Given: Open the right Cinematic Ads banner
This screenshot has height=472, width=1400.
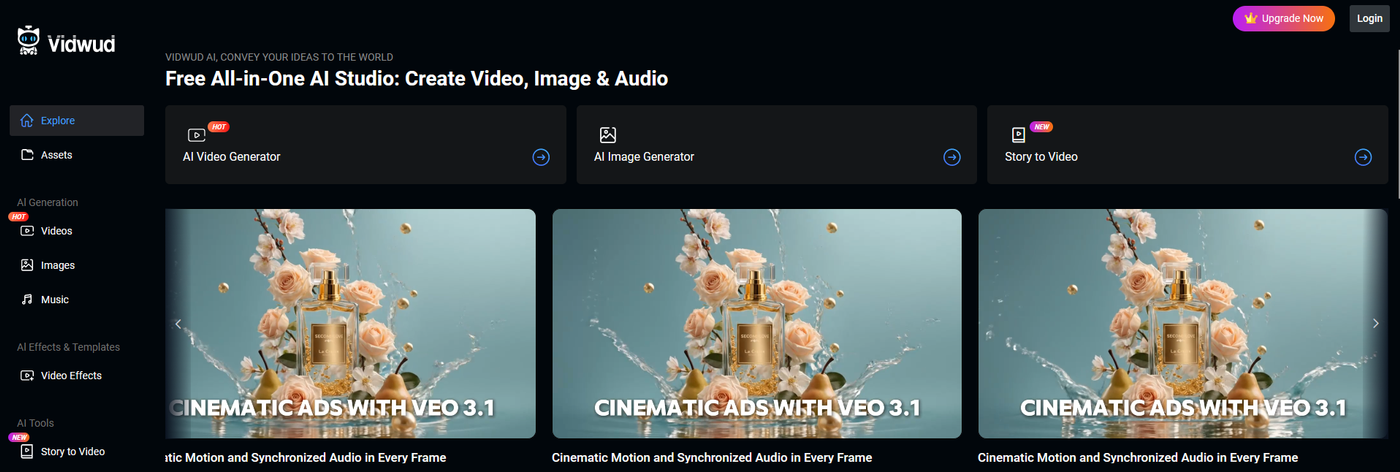Looking at the screenshot, I should (1183, 323).
